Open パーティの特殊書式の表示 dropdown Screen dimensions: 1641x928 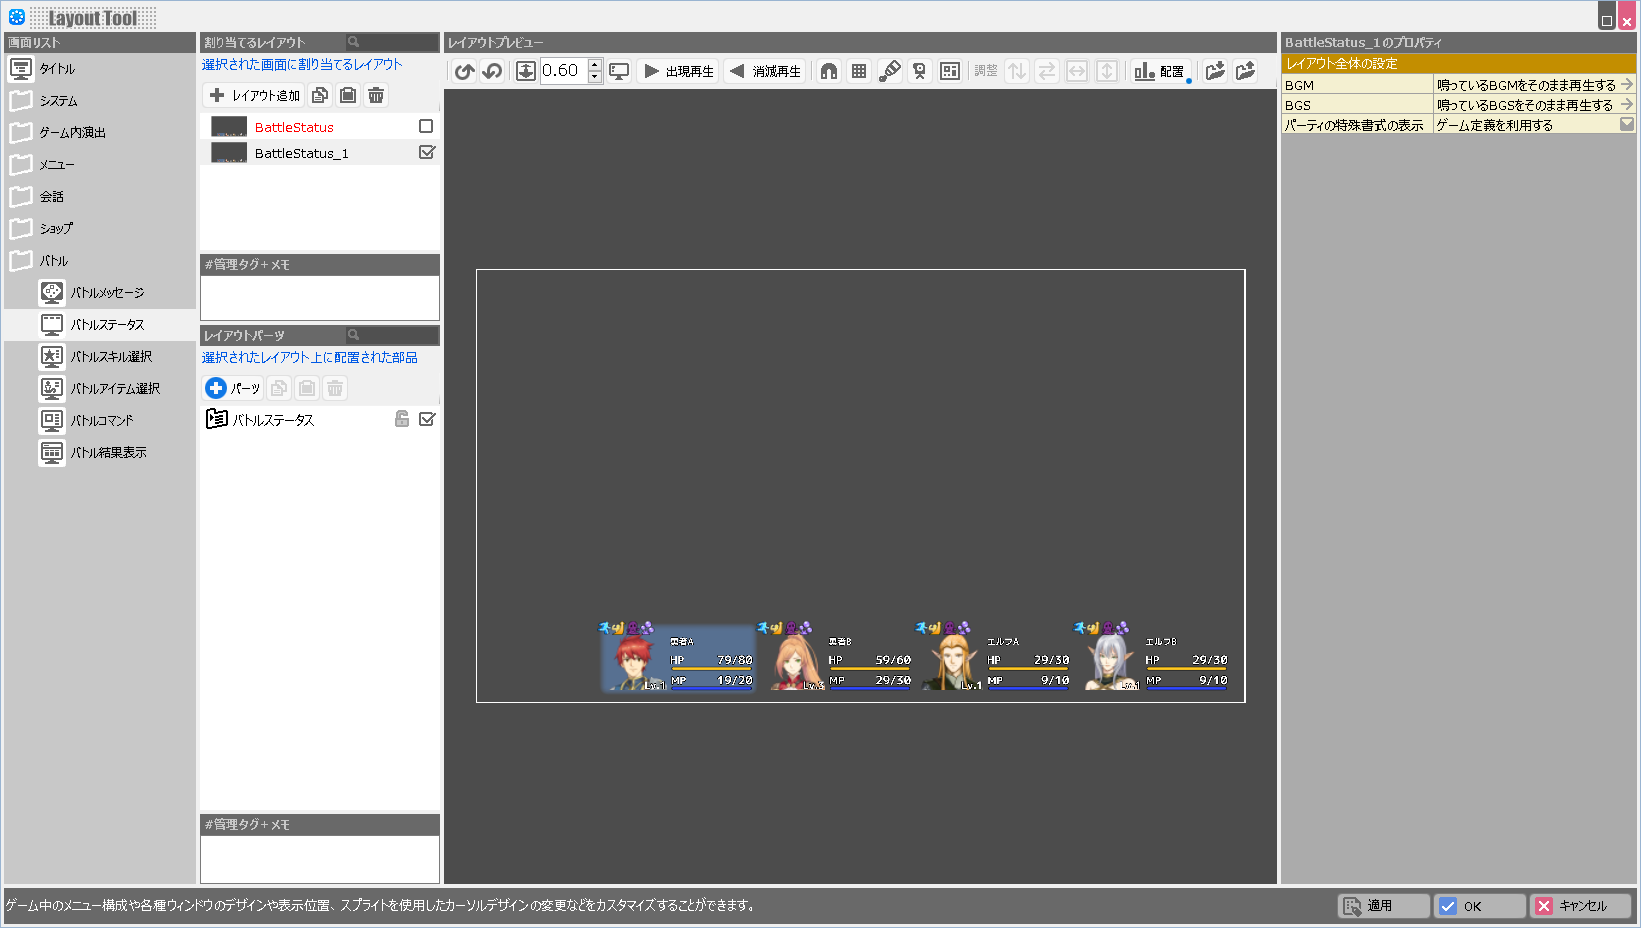coord(1626,125)
